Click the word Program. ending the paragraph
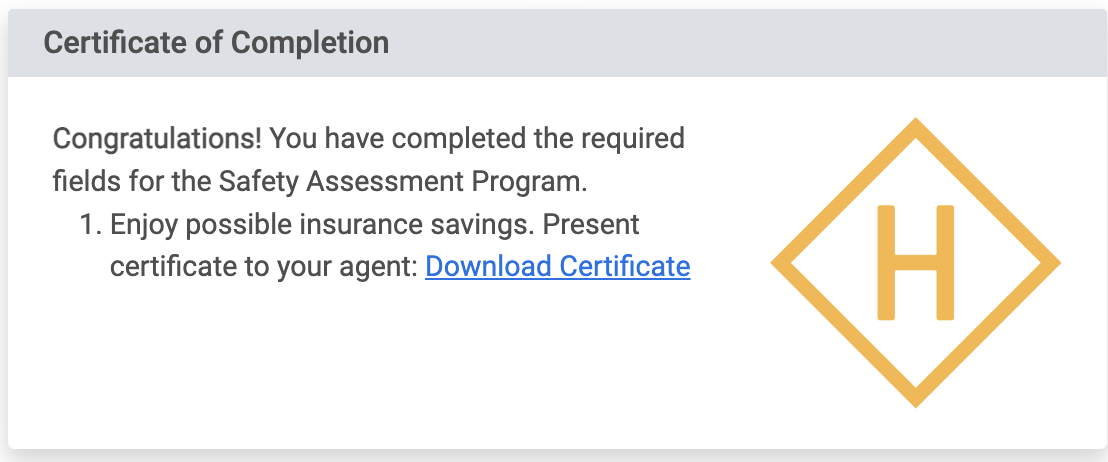Viewport: 1108px width, 462px height. click(x=529, y=182)
